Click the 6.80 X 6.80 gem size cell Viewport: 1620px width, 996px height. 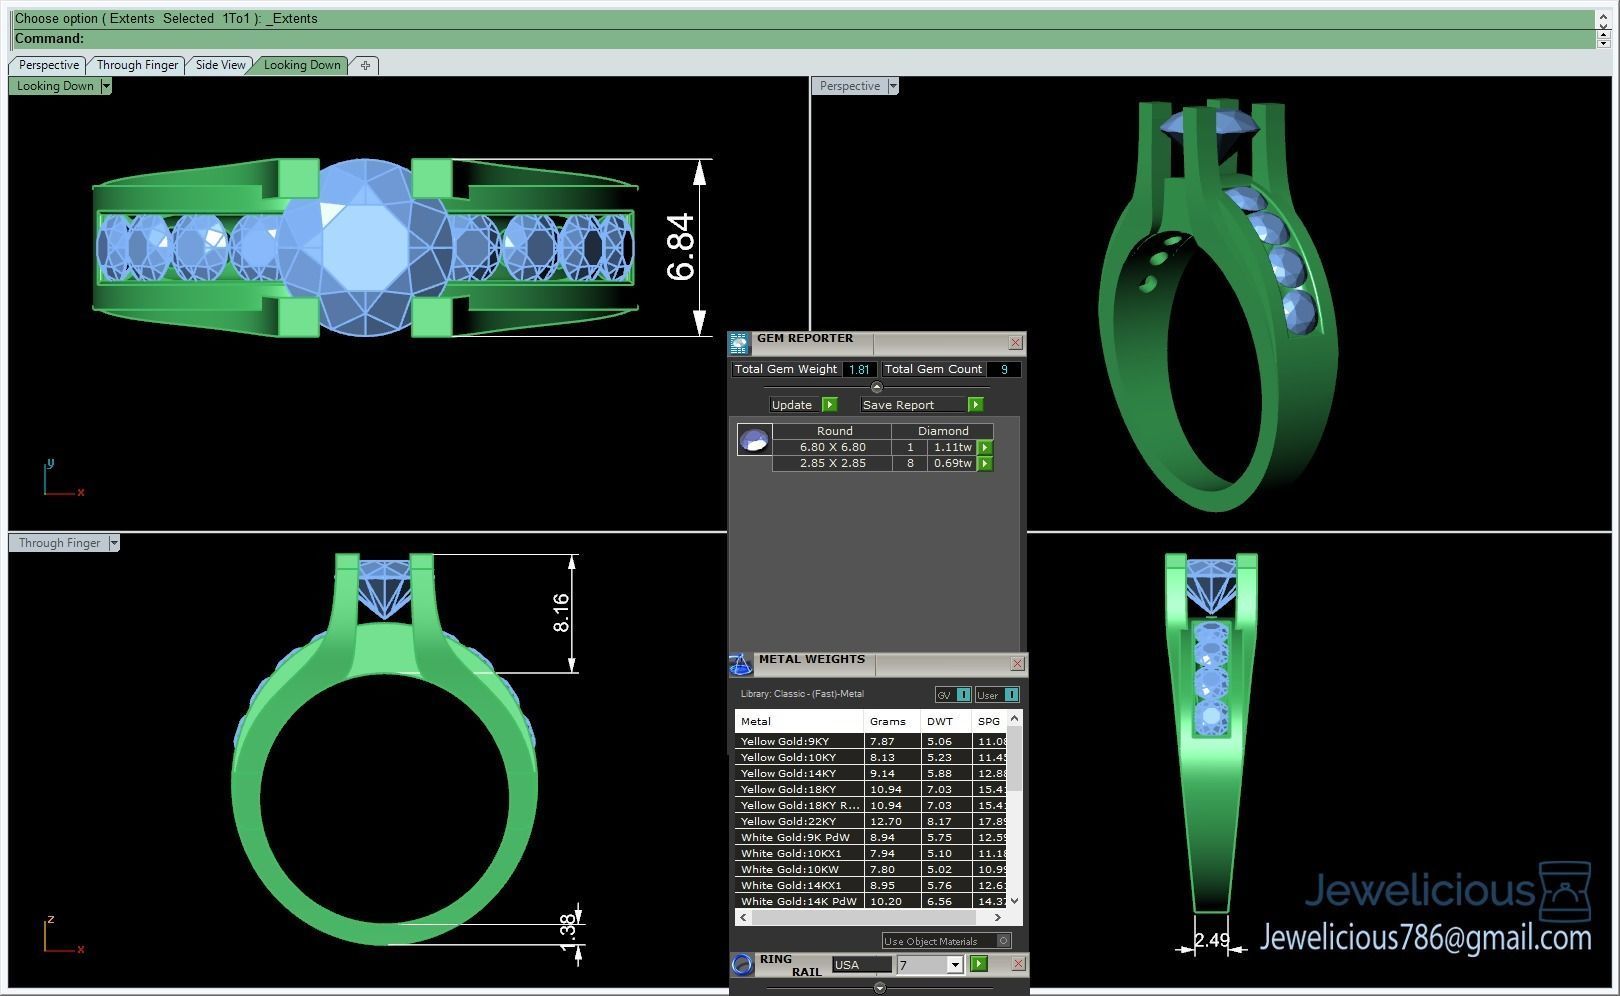click(833, 448)
